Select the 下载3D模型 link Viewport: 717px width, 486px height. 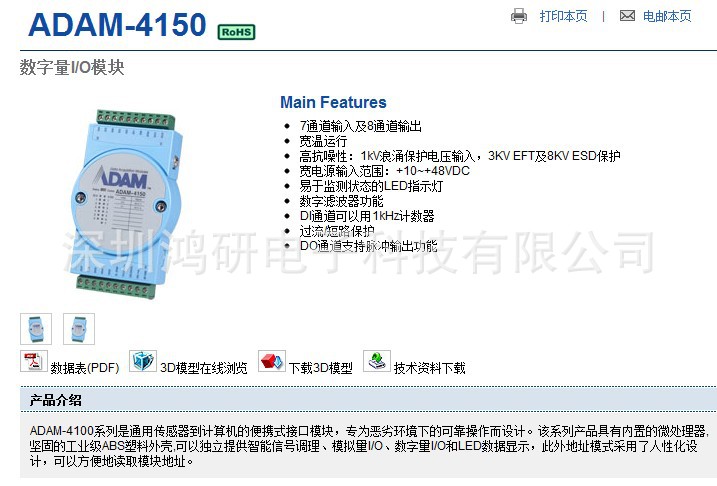click(321, 368)
